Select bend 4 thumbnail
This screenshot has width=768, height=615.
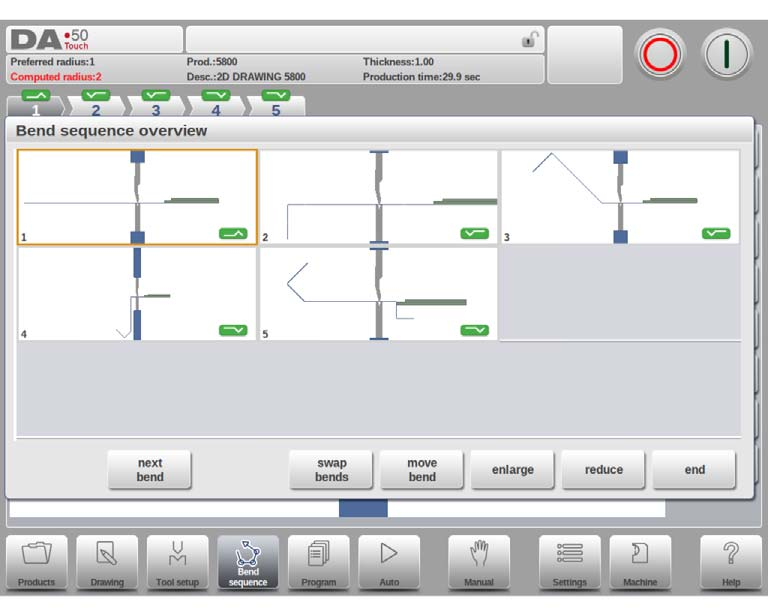pos(137,293)
